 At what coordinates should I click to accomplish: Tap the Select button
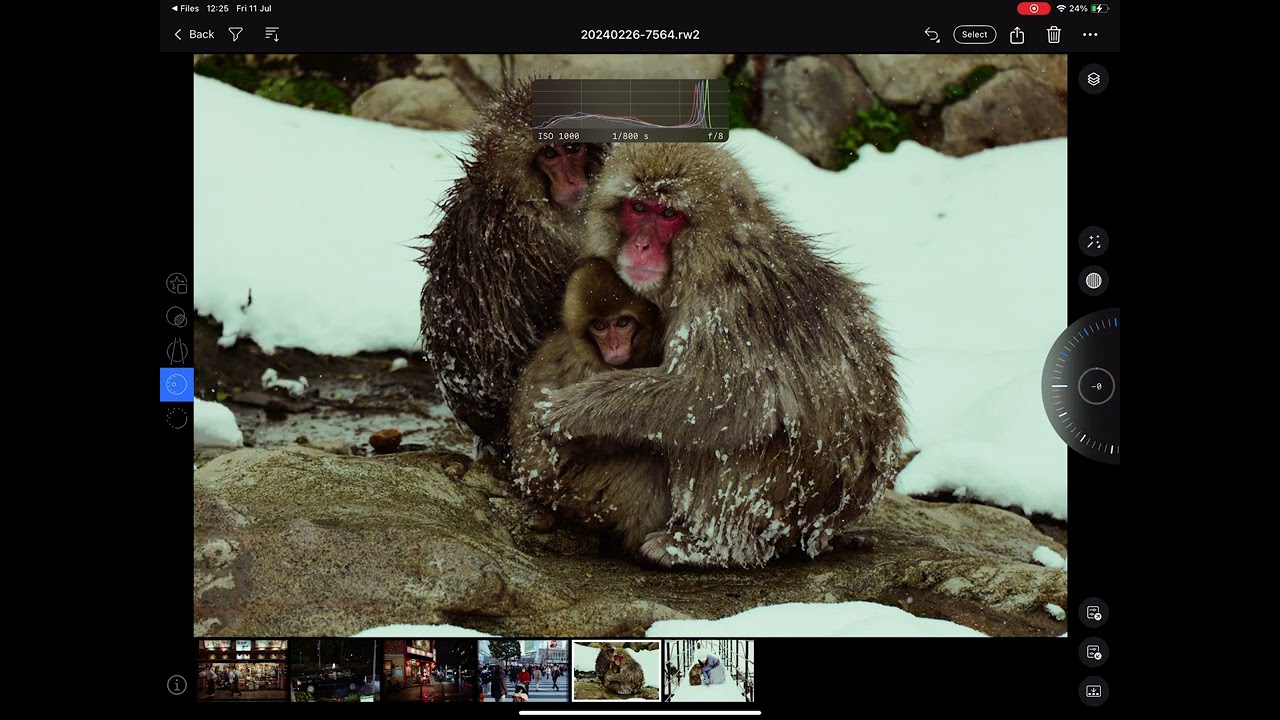(974, 34)
